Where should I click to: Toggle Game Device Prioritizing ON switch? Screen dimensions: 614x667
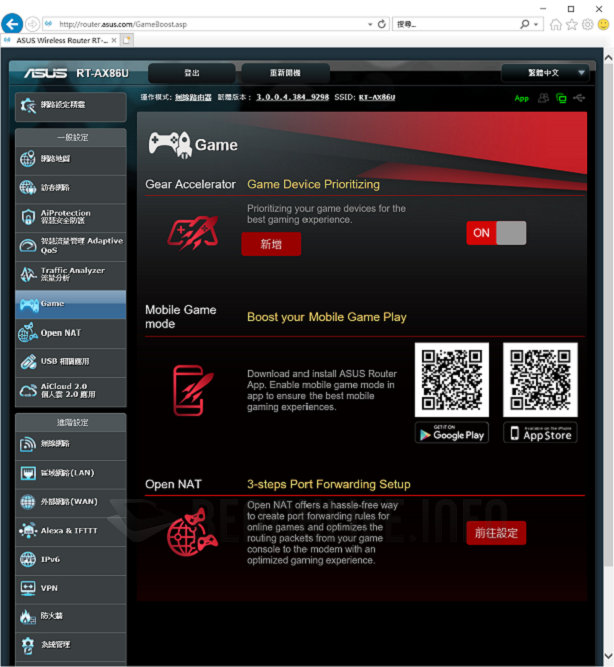click(496, 233)
